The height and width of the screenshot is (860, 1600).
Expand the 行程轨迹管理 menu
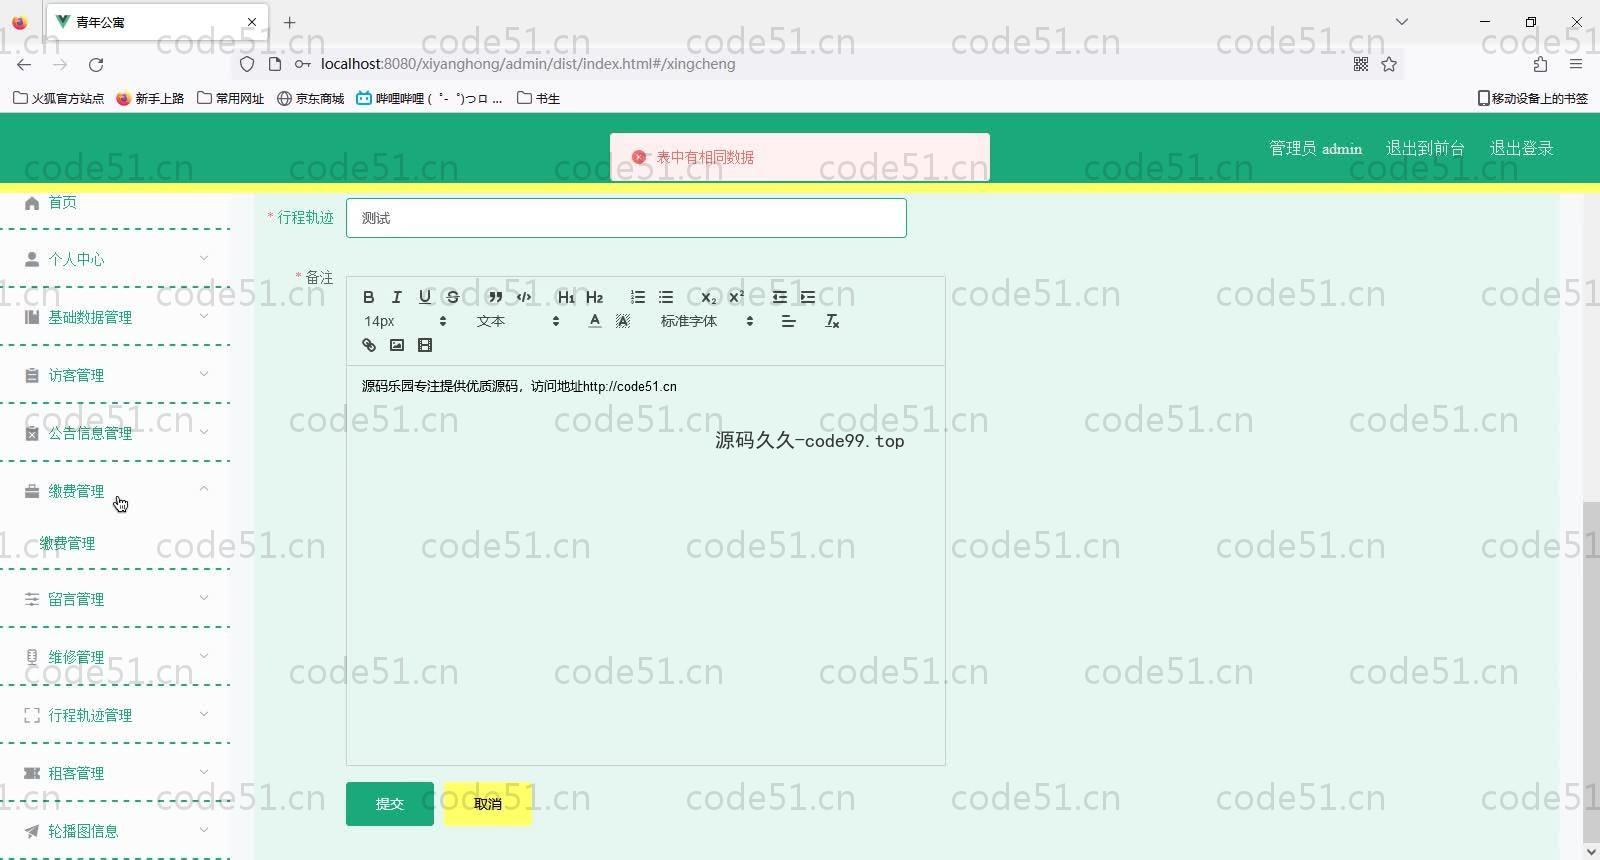tap(115, 715)
